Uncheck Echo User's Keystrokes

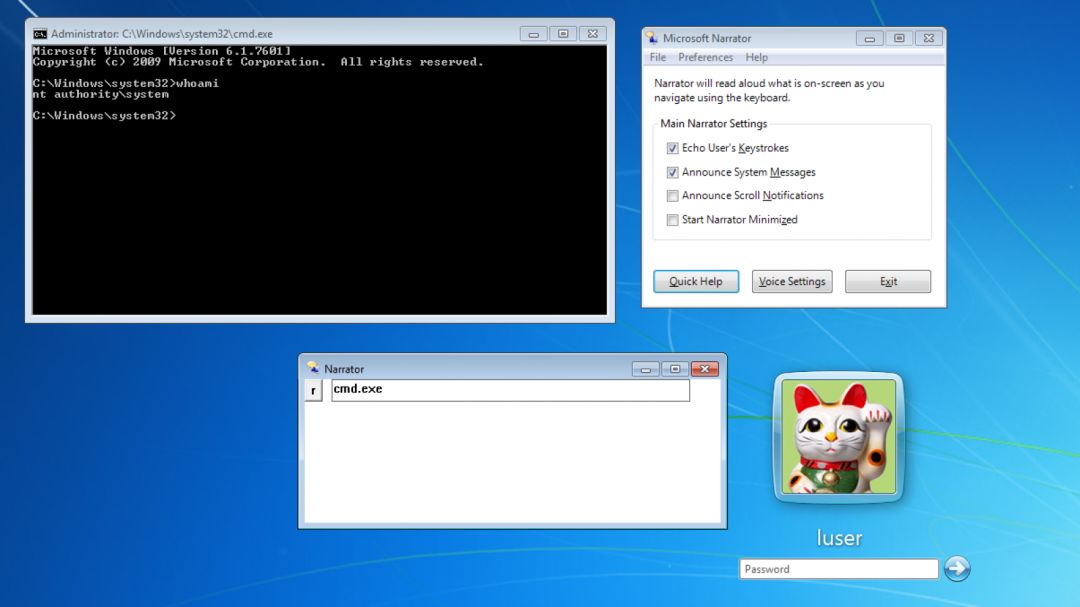click(673, 148)
